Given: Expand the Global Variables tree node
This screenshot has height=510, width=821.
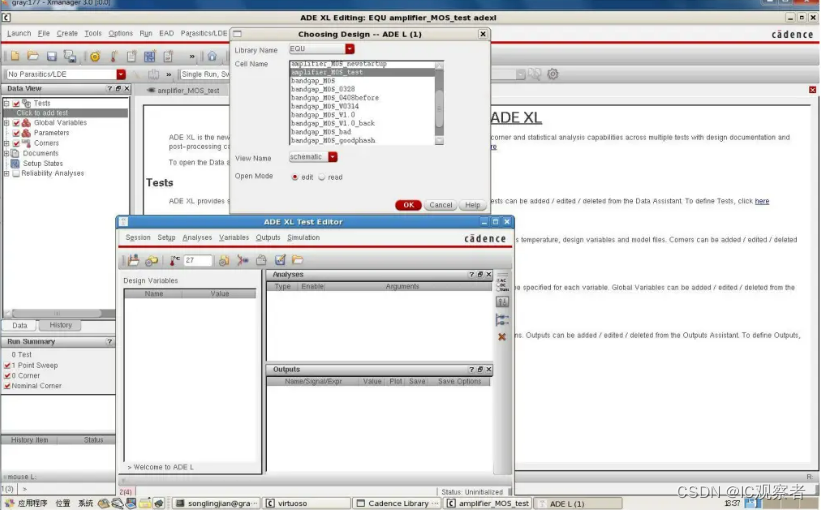Looking at the screenshot, I should (6, 123).
